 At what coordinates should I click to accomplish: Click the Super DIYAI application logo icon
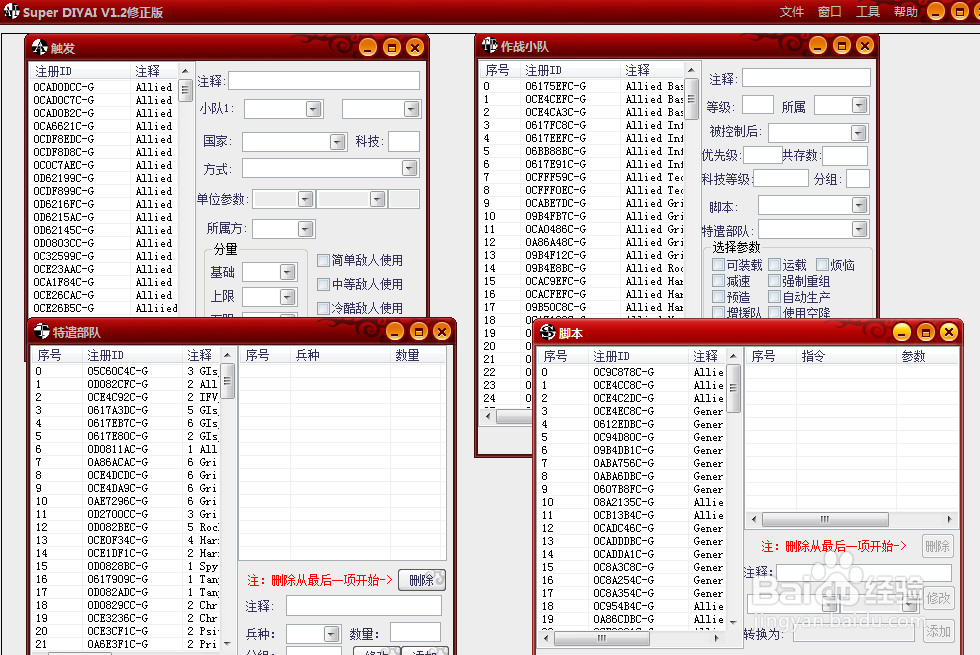click(x=12, y=11)
